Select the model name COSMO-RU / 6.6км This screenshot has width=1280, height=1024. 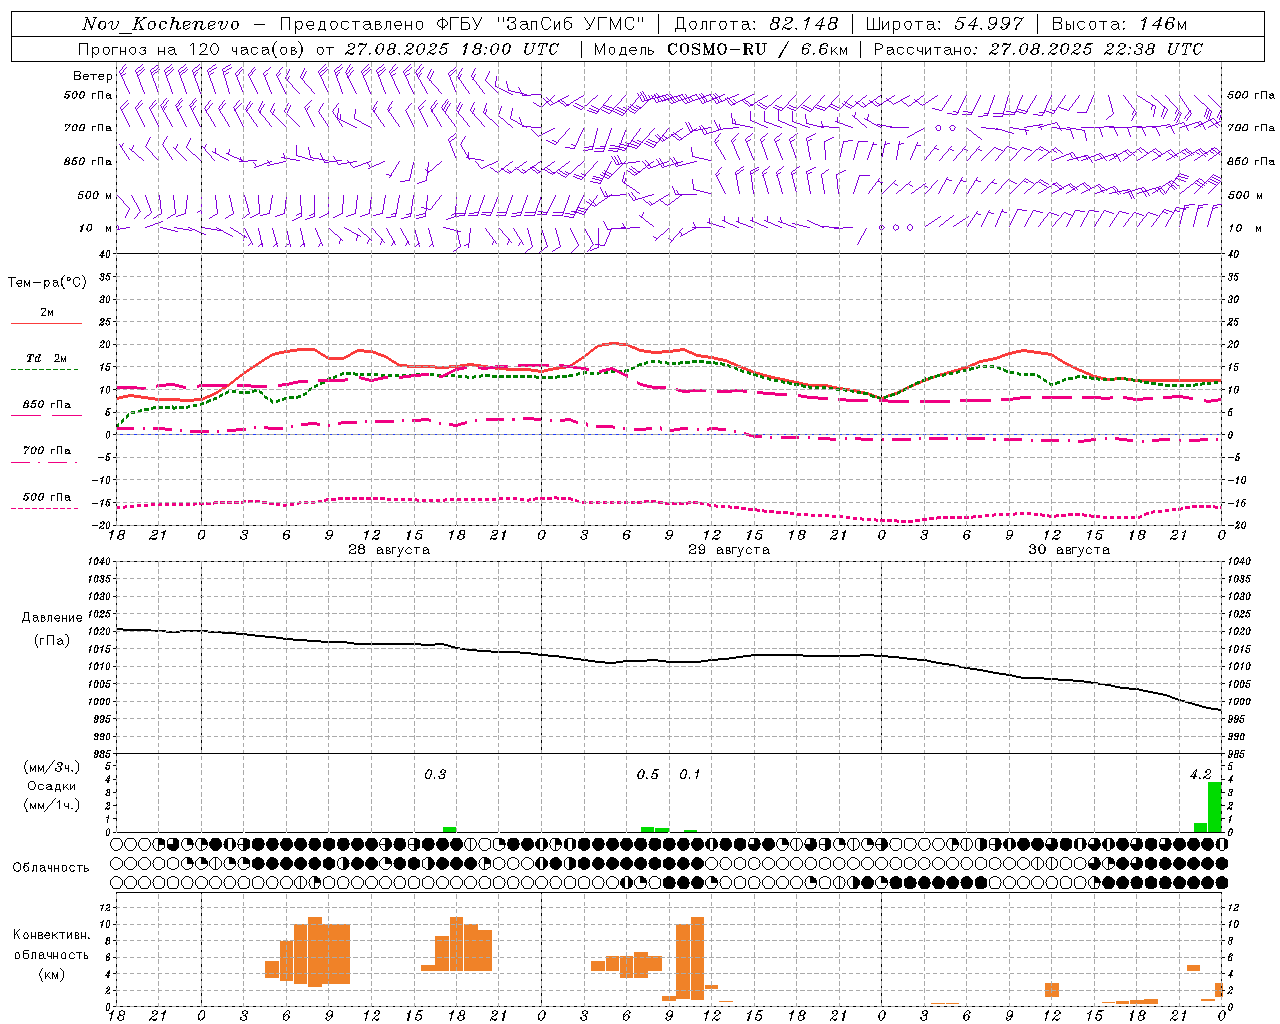click(x=758, y=49)
